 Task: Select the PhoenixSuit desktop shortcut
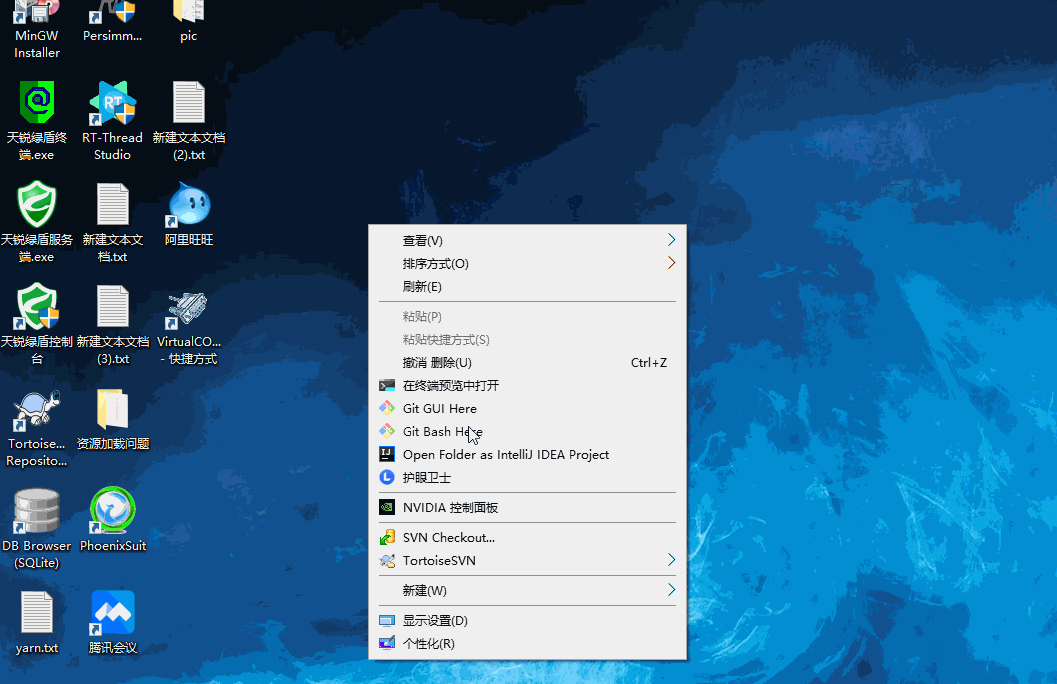pos(113,520)
